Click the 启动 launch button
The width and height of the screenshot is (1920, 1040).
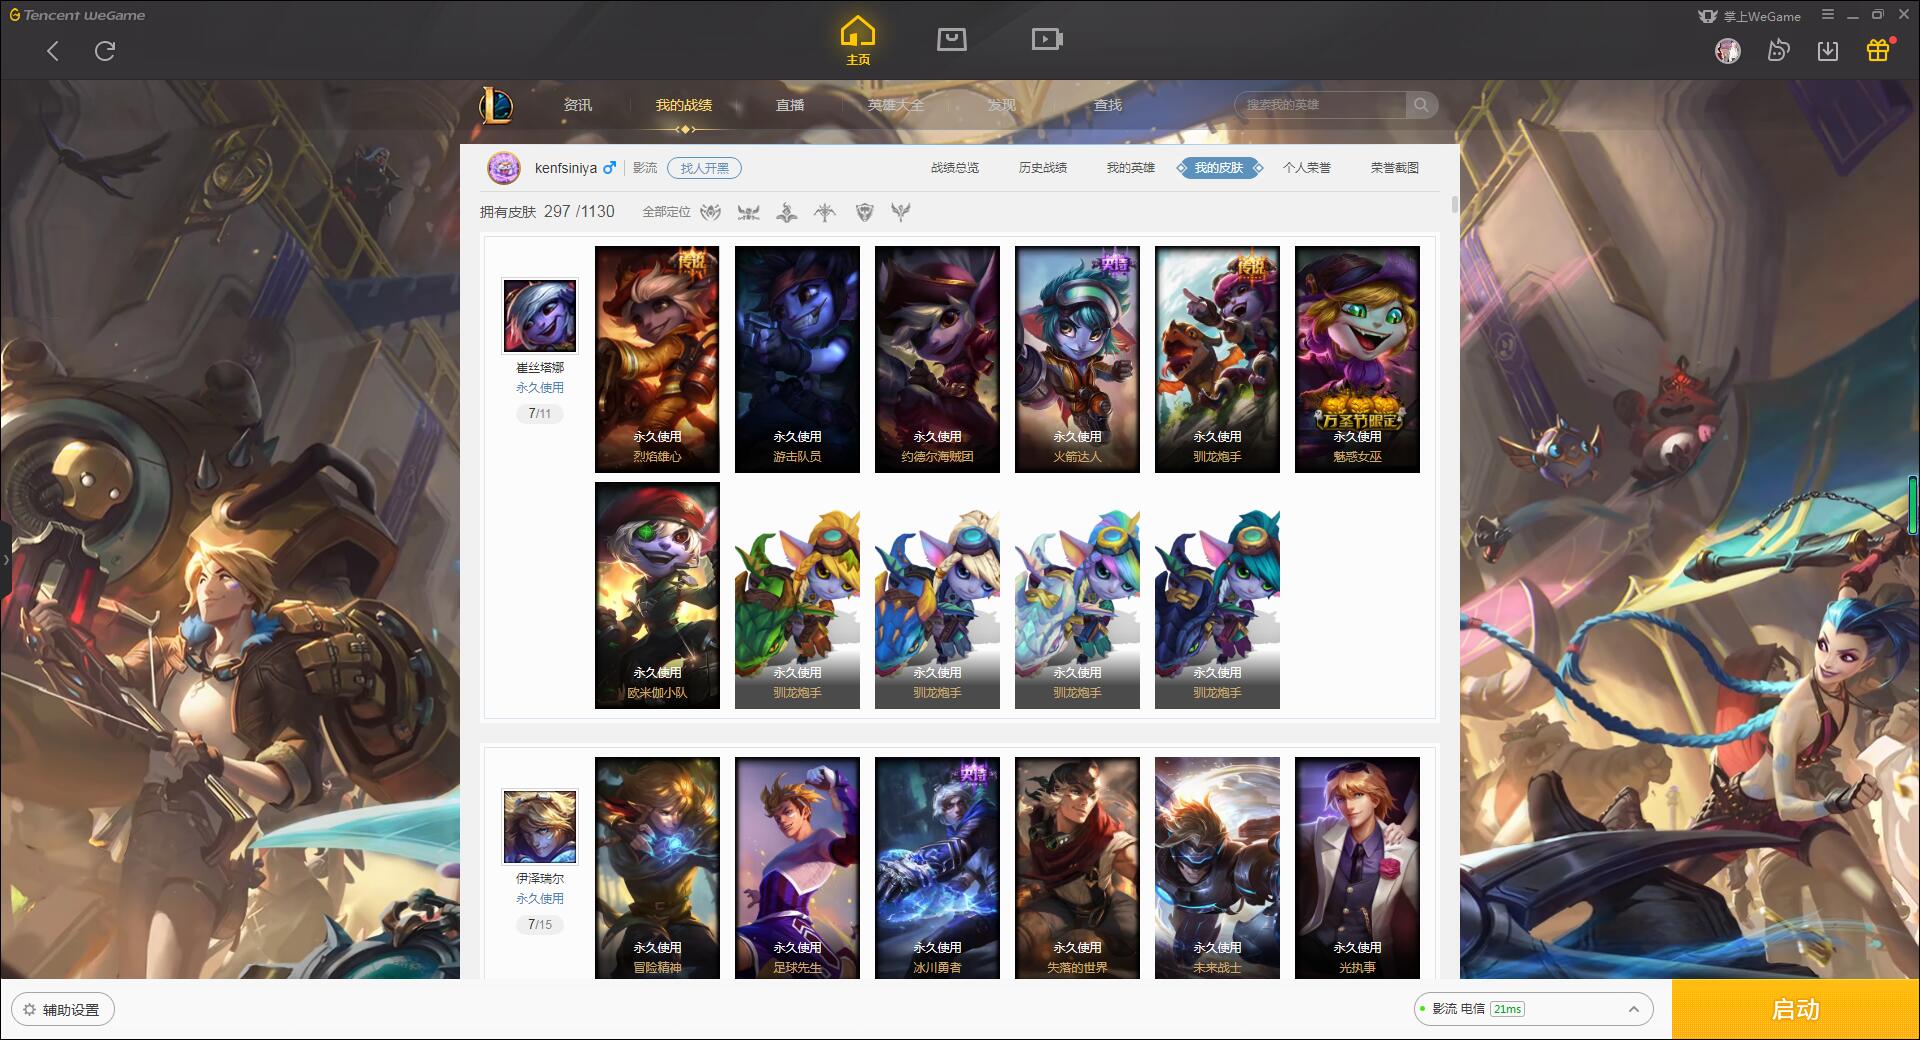coord(1796,1009)
